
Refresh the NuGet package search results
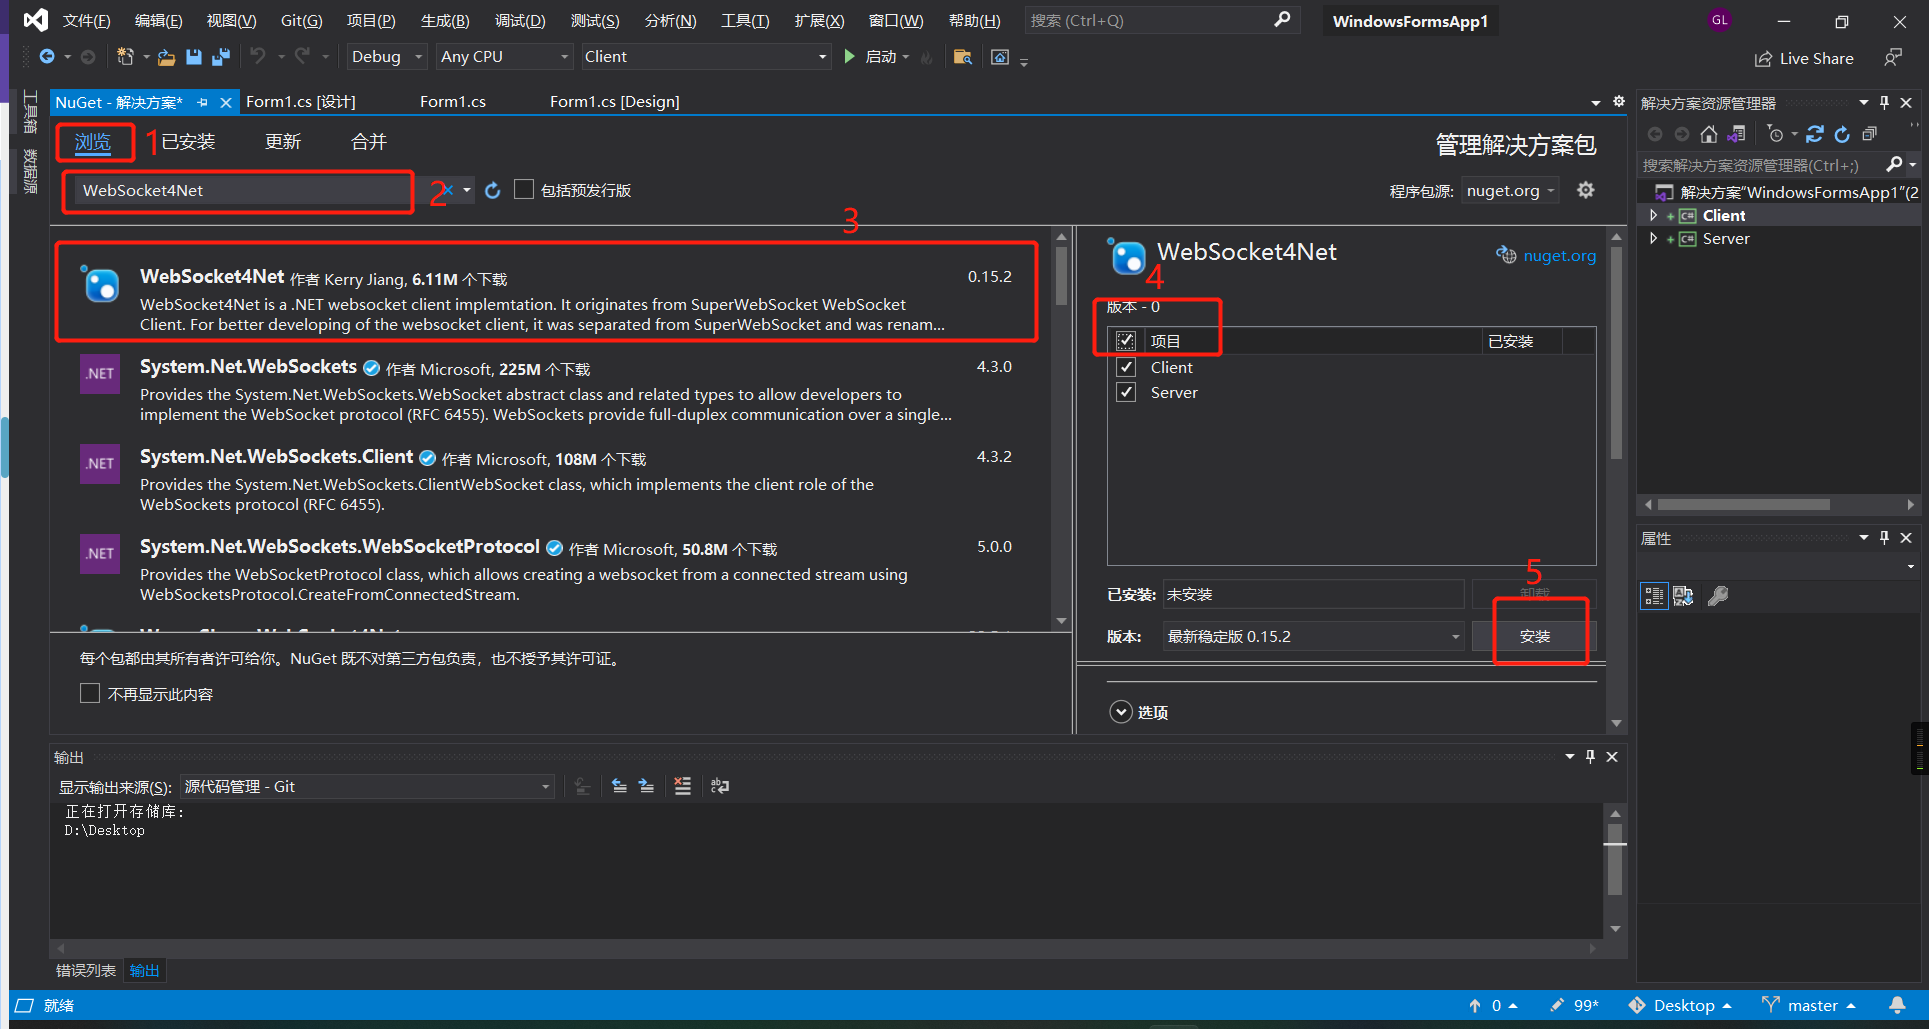click(492, 190)
